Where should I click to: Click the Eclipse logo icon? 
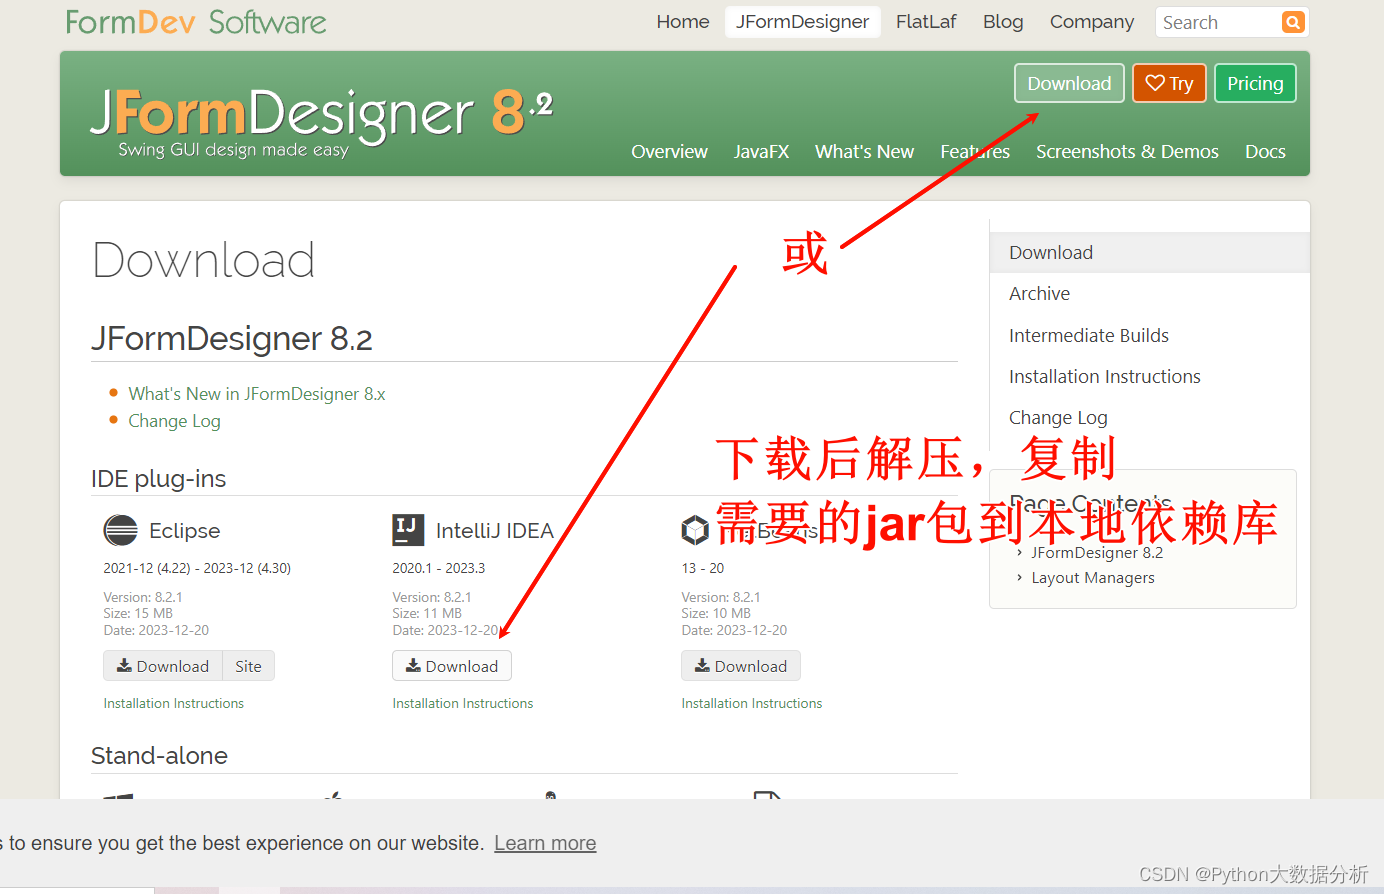click(121, 530)
